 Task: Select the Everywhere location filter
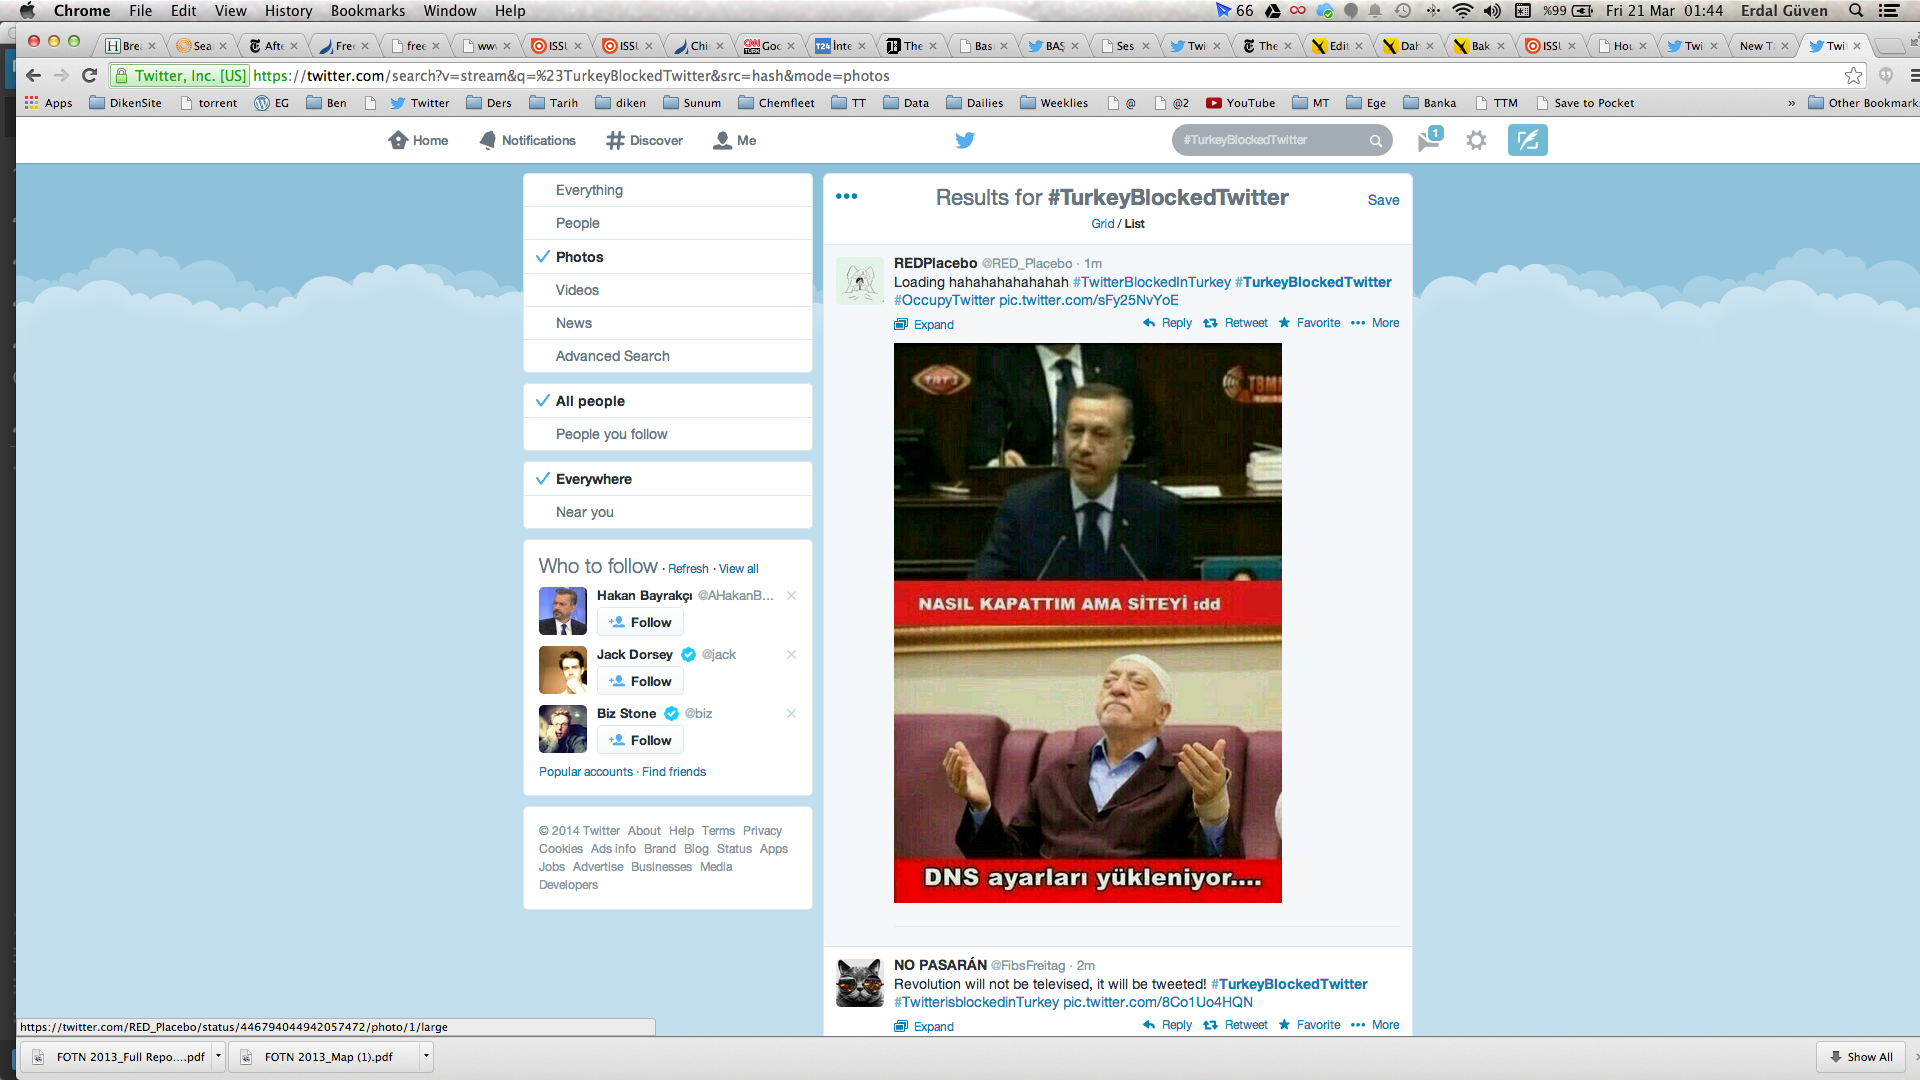pyautogui.click(x=668, y=479)
